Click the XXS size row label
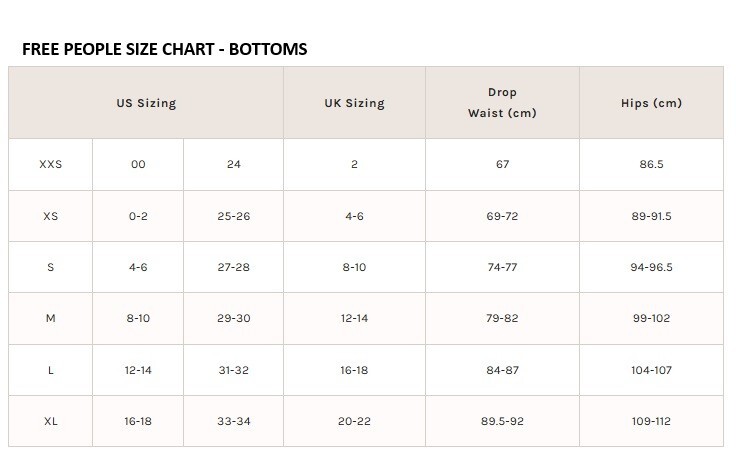 (x=51, y=165)
